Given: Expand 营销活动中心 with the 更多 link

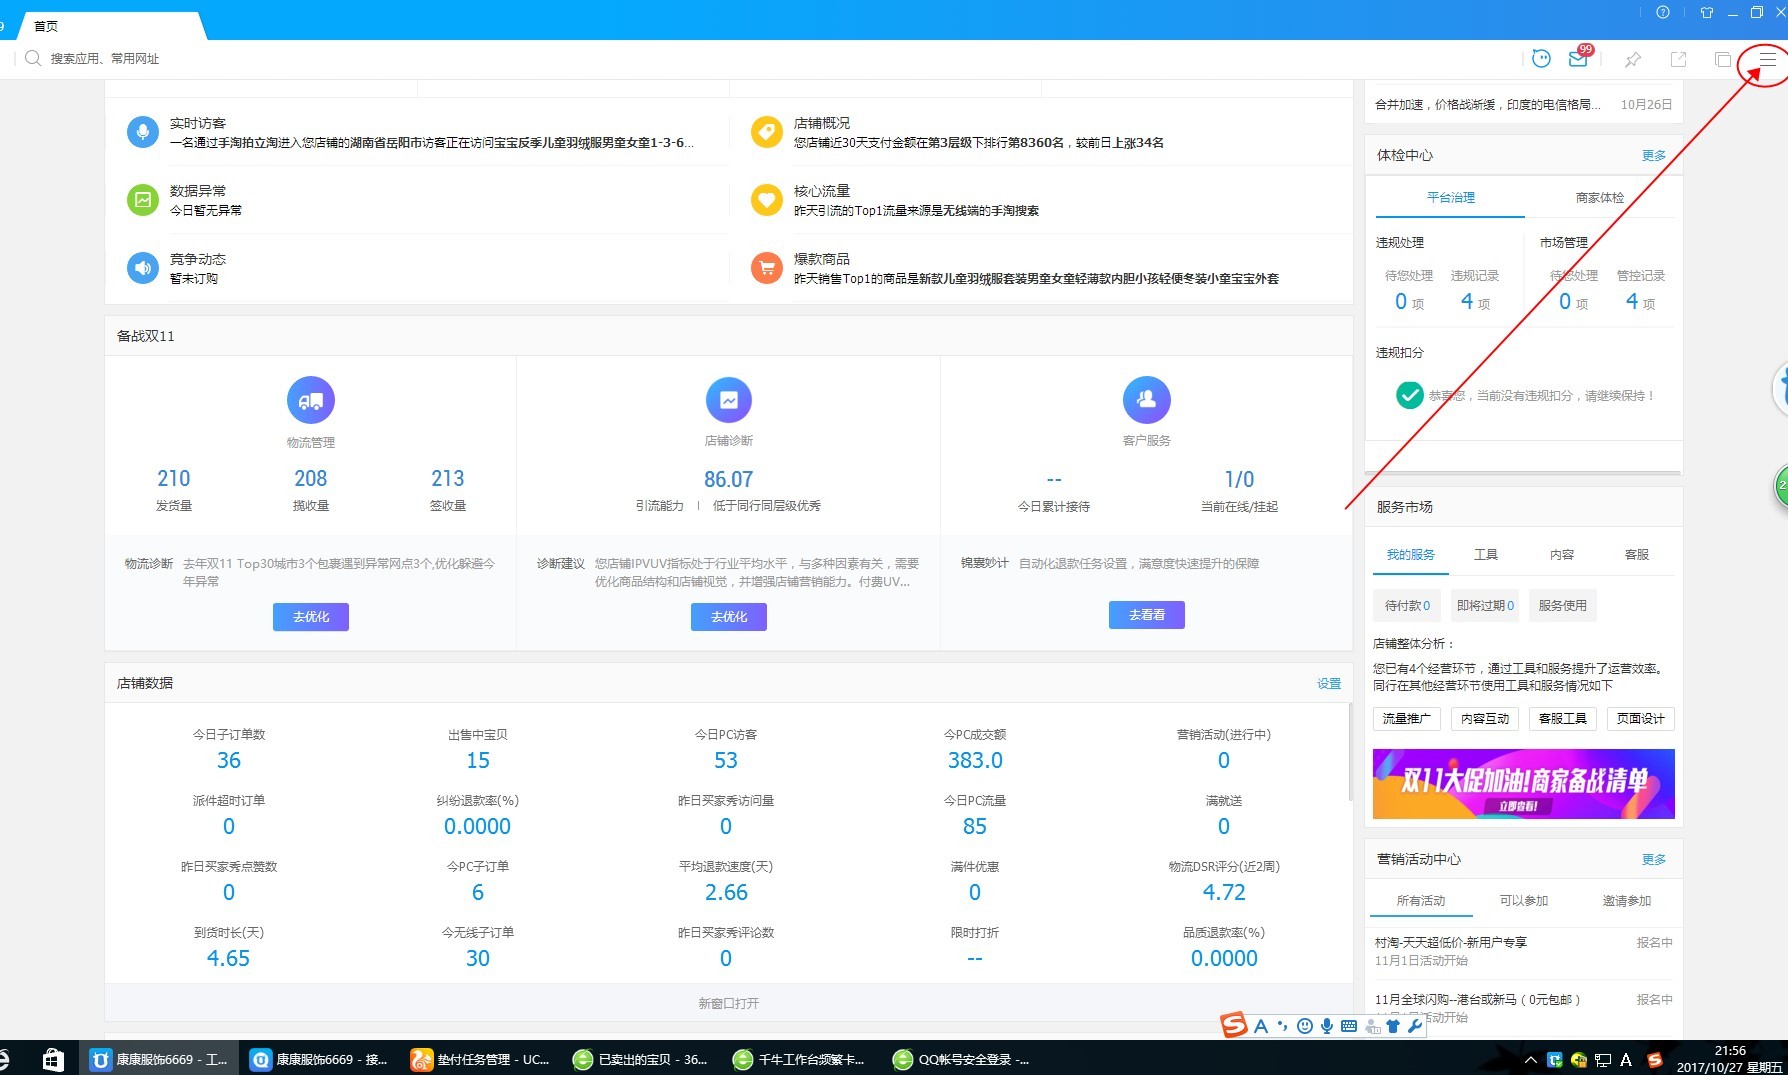Looking at the screenshot, I should (x=1653, y=860).
